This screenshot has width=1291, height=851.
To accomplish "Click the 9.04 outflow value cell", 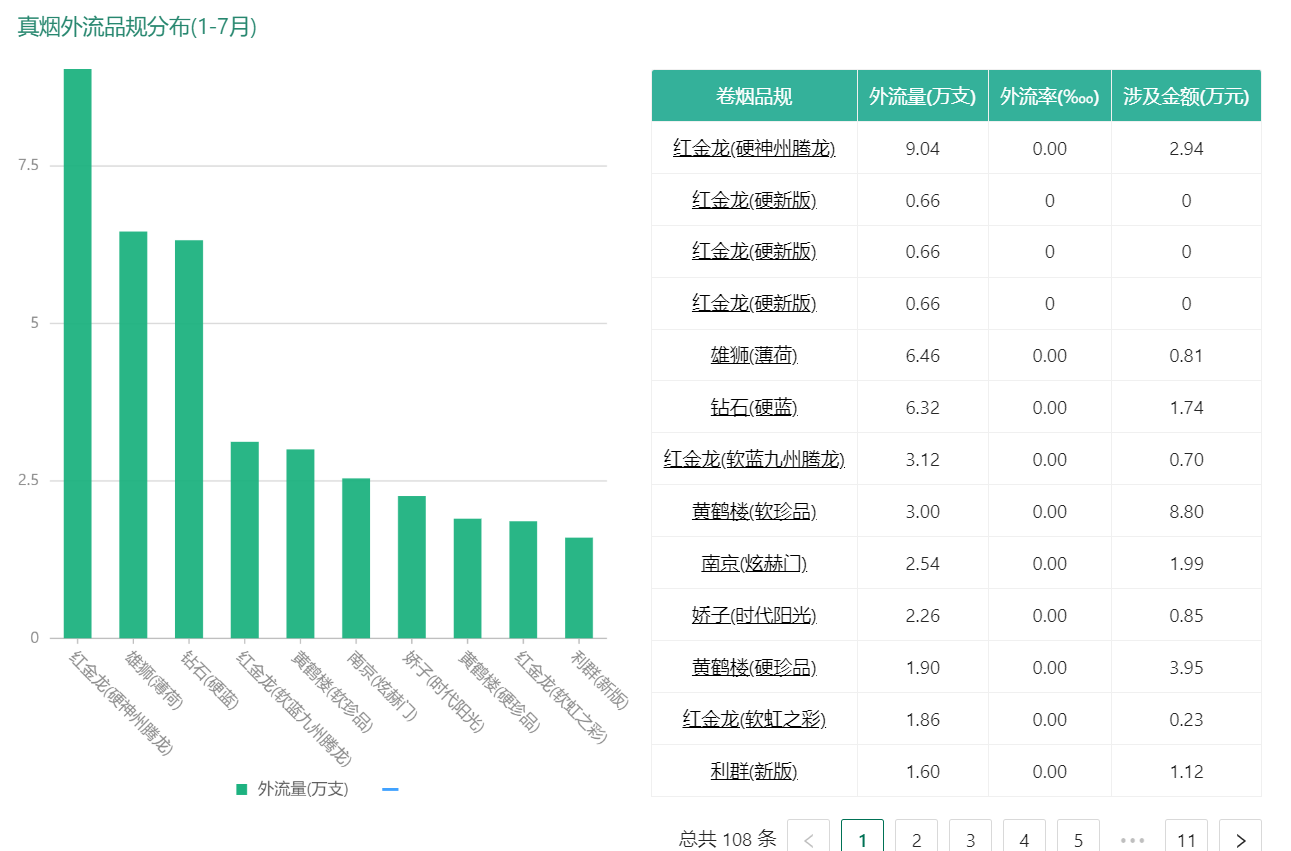I will click(x=922, y=148).
